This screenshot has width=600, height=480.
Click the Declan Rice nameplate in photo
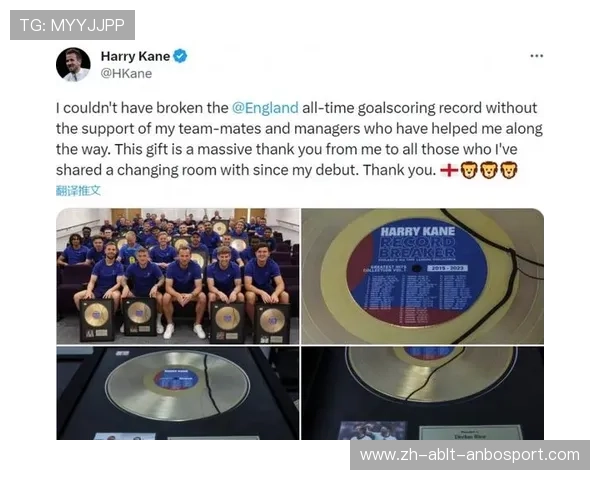point(471,433)
